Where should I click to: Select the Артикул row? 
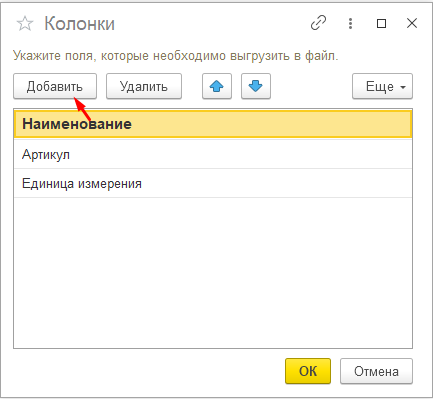coord(213,154)
